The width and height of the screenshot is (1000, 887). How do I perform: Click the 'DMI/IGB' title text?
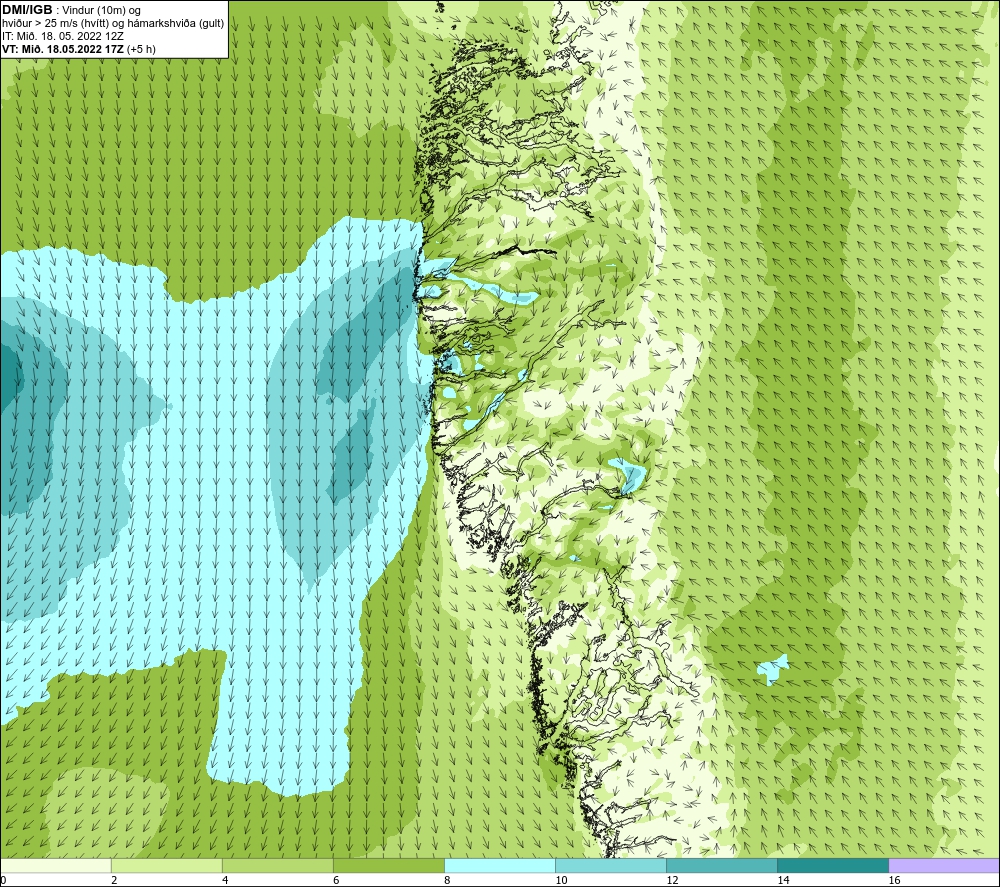tap(27, 10)
